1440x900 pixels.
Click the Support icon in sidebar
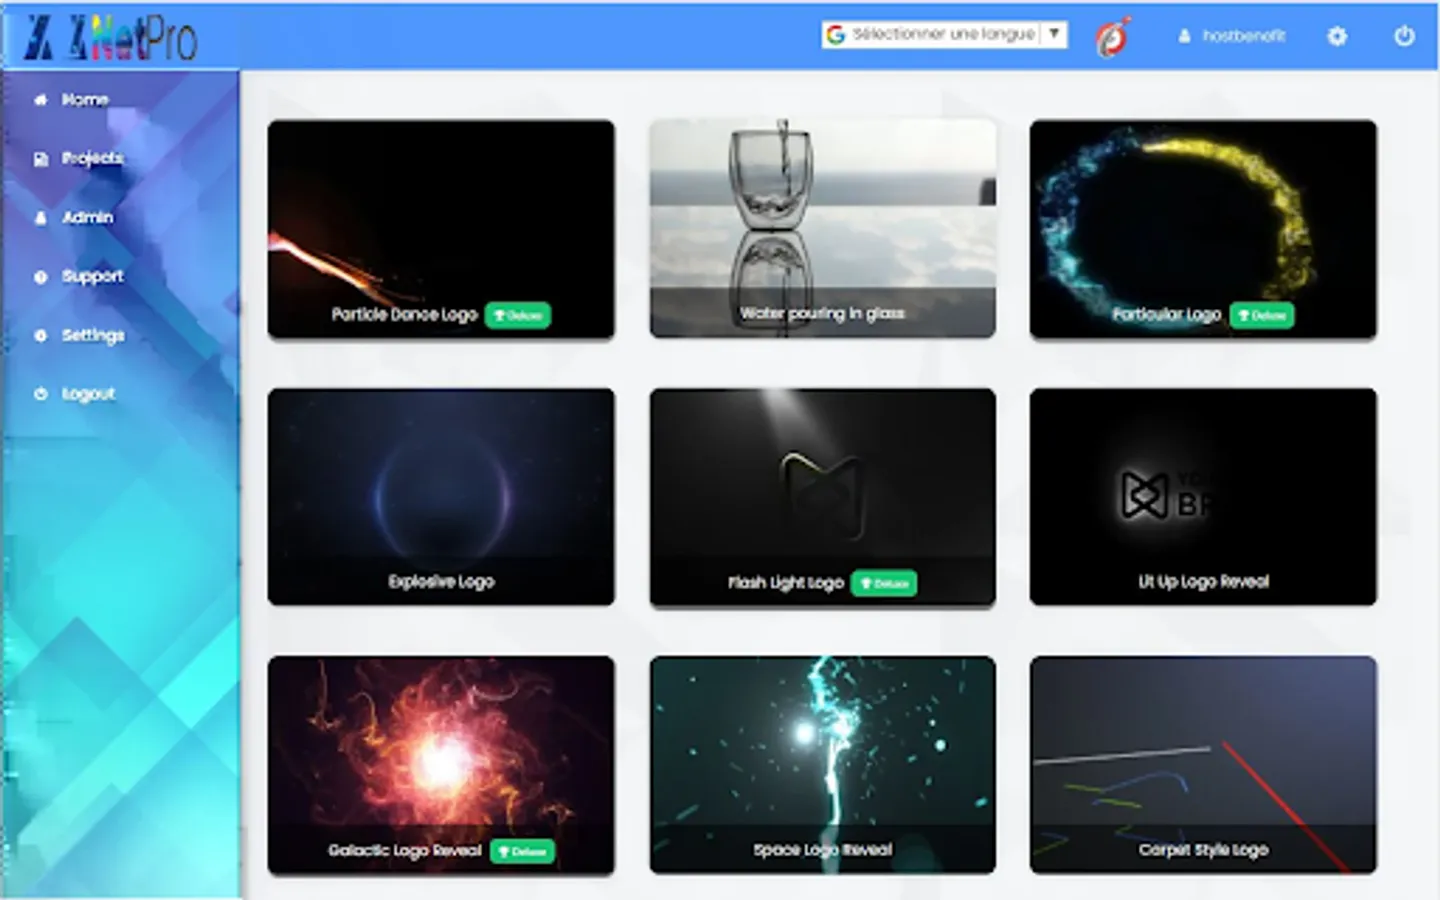41,277
